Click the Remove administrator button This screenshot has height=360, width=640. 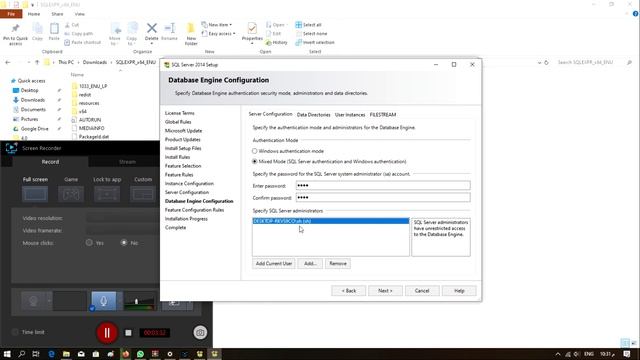[x=338, y=264]
